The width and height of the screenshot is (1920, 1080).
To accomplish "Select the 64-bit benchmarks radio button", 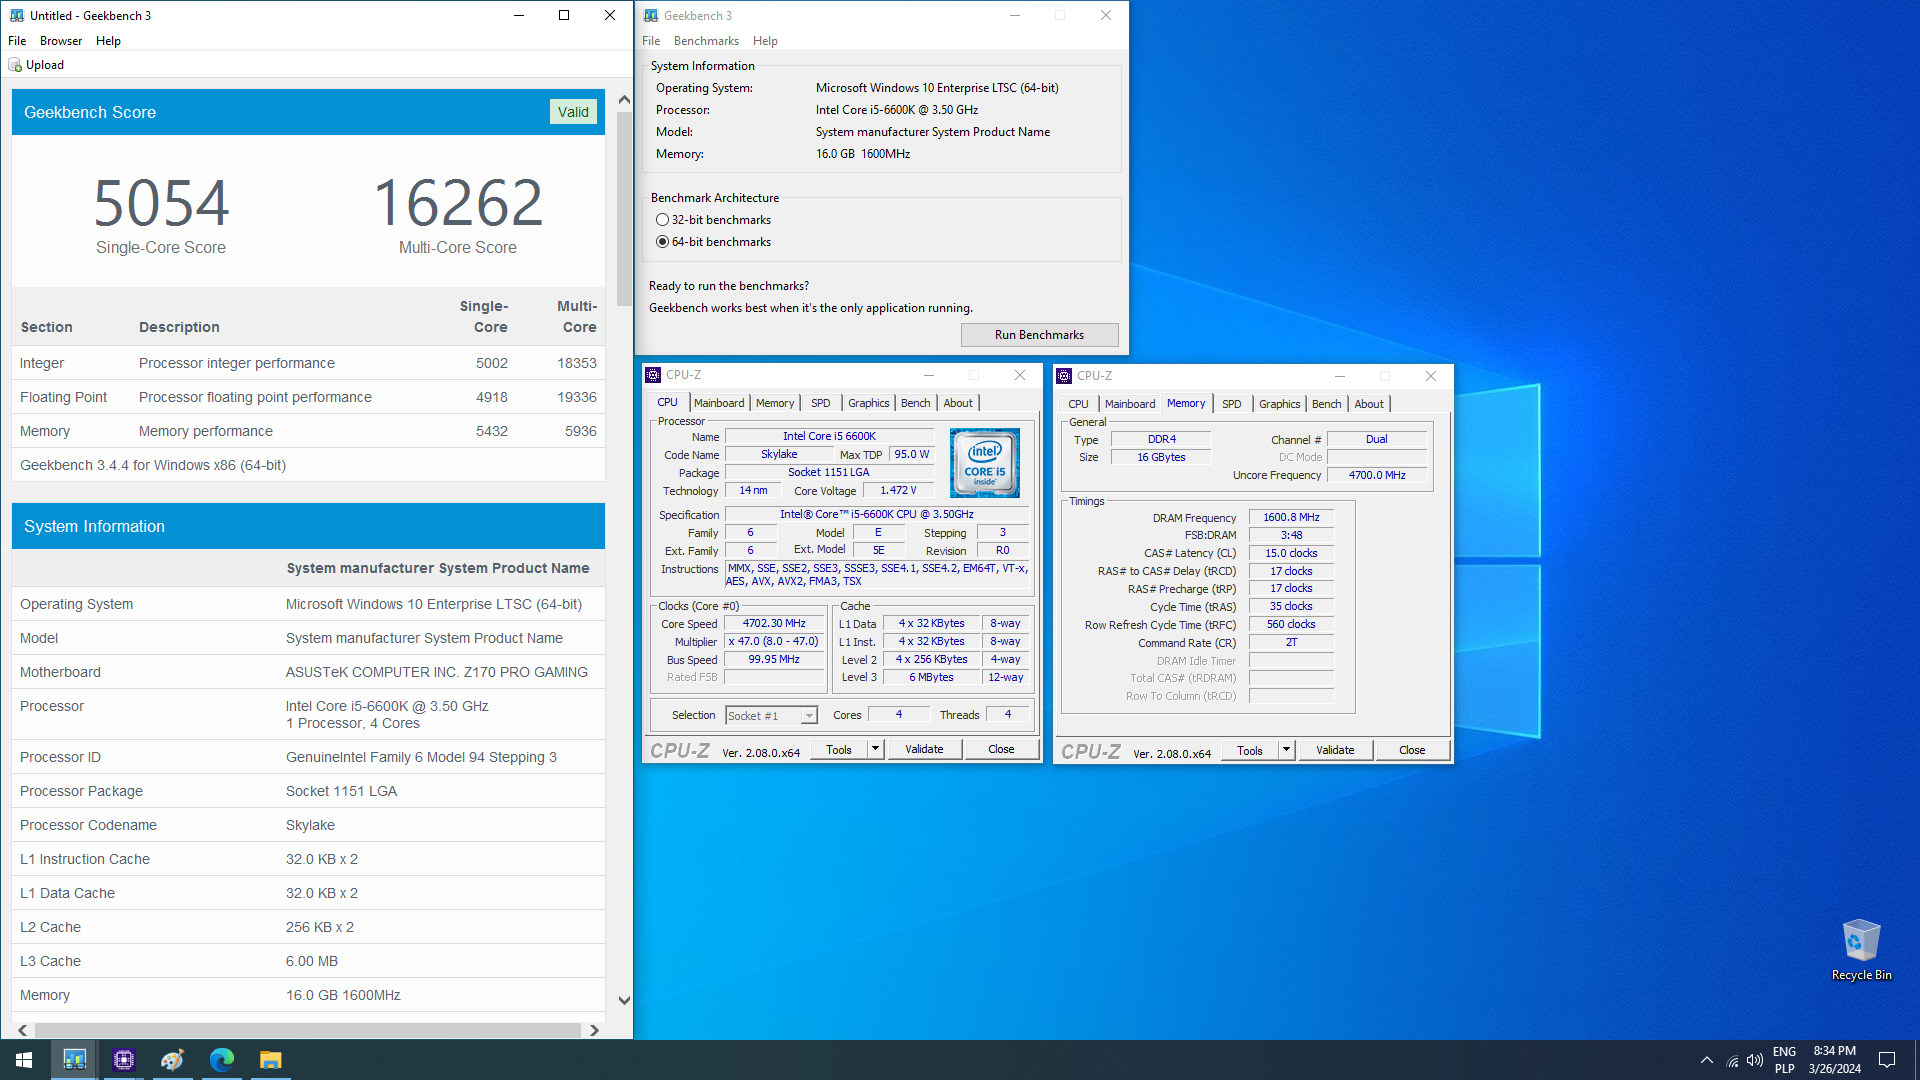I will (662, 242).
